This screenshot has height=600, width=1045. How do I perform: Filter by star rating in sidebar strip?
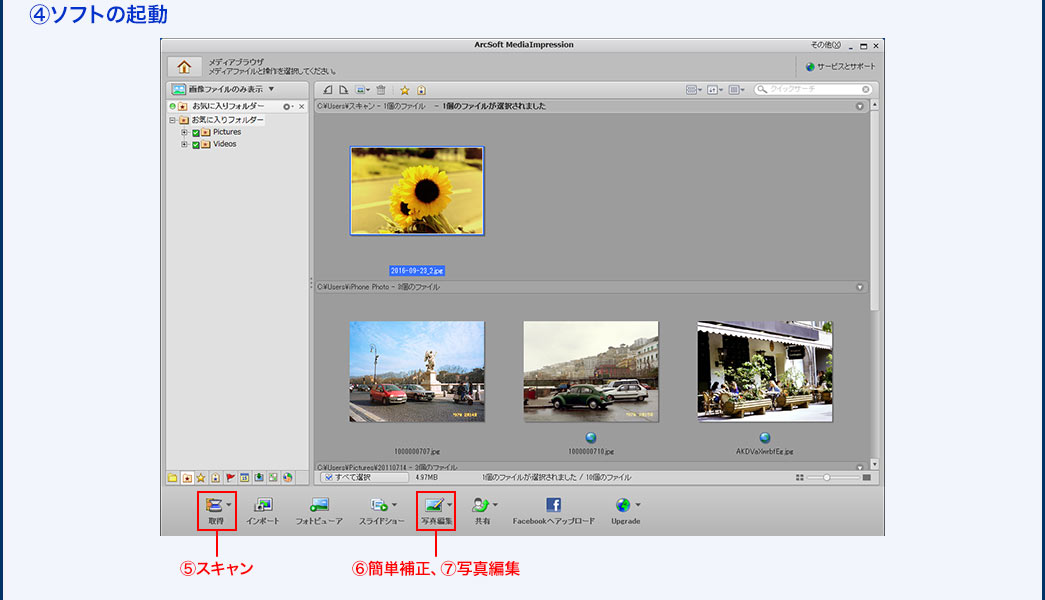[x=201, y=478]
